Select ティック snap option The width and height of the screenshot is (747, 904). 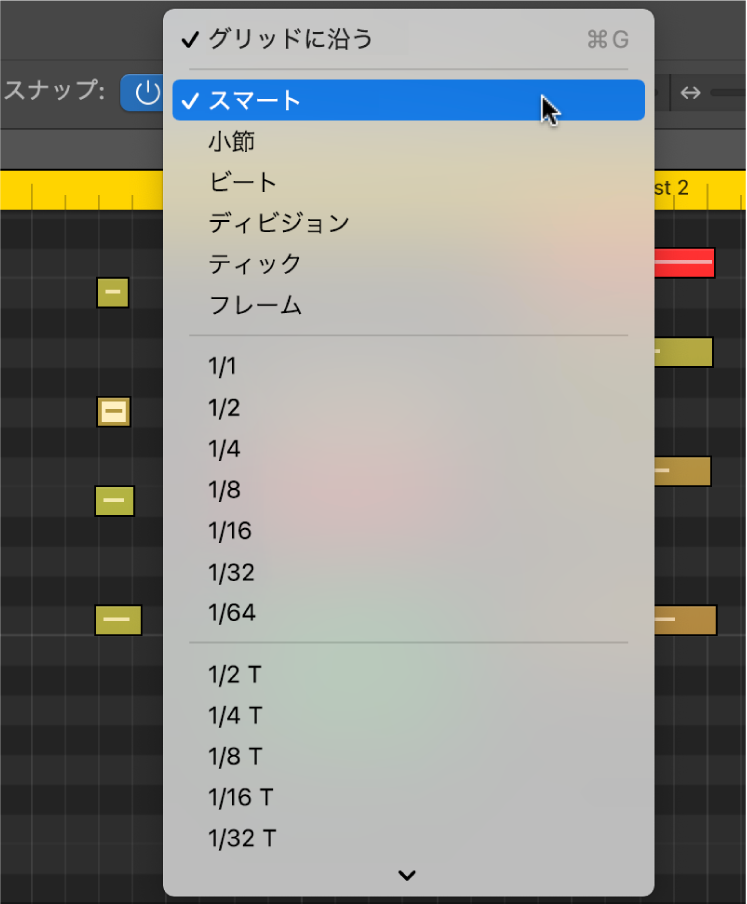pyautogui.click(x=408, y=264)
